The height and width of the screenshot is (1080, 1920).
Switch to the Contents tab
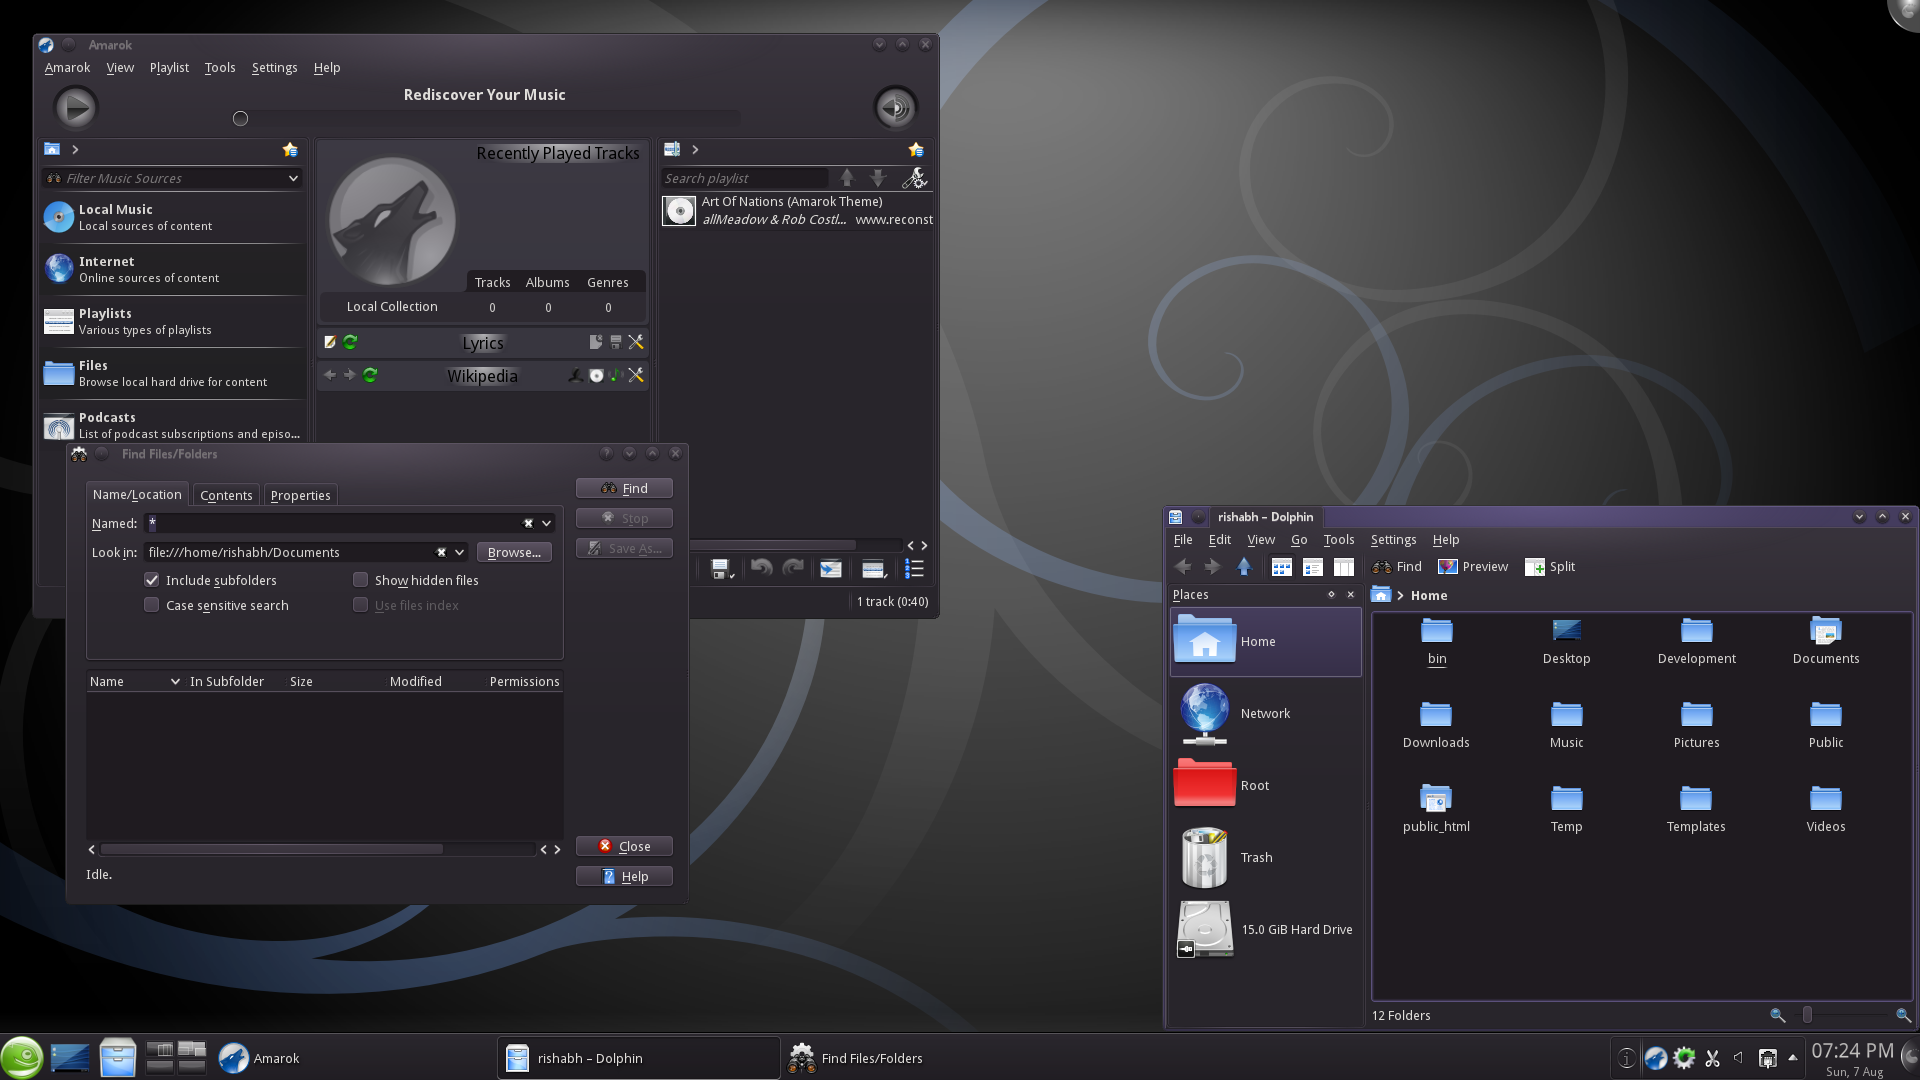click(x=226, y=496)
